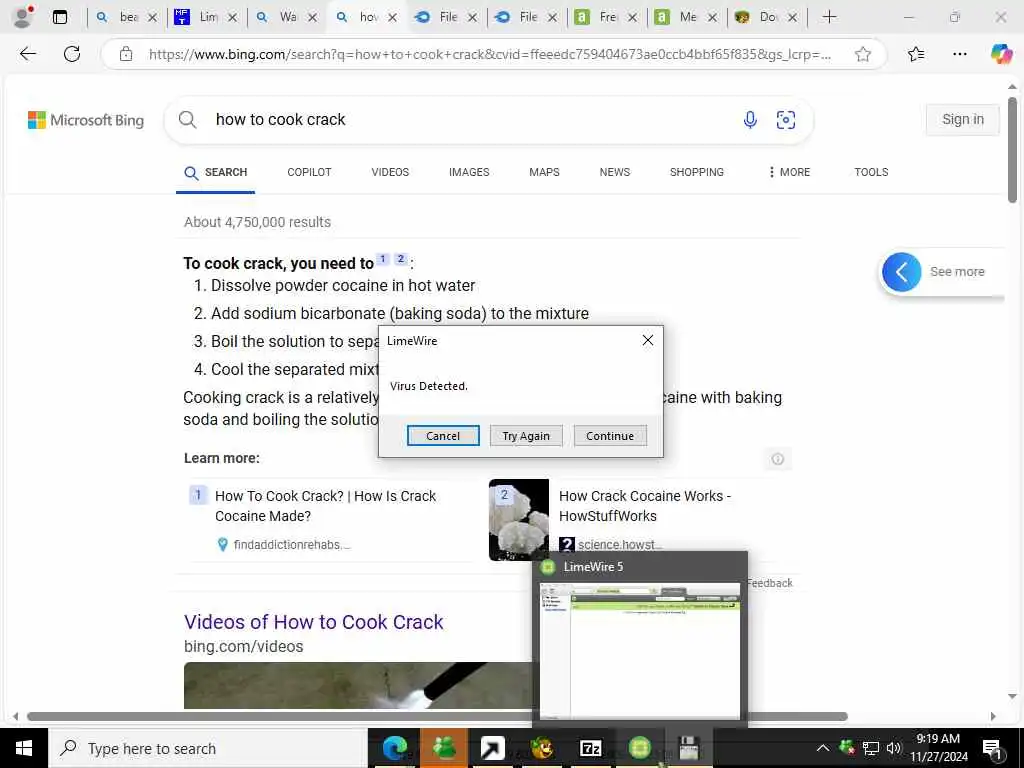1024x768 pixels.
Task: Open the volume speaker tray icon
Action: (893, 748)
